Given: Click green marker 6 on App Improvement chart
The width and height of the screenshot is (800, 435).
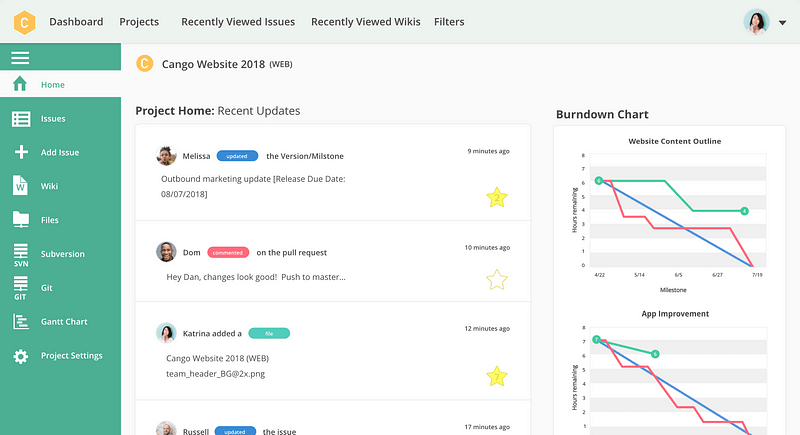Looking at the screenshot, I should (x=655, y=354).
